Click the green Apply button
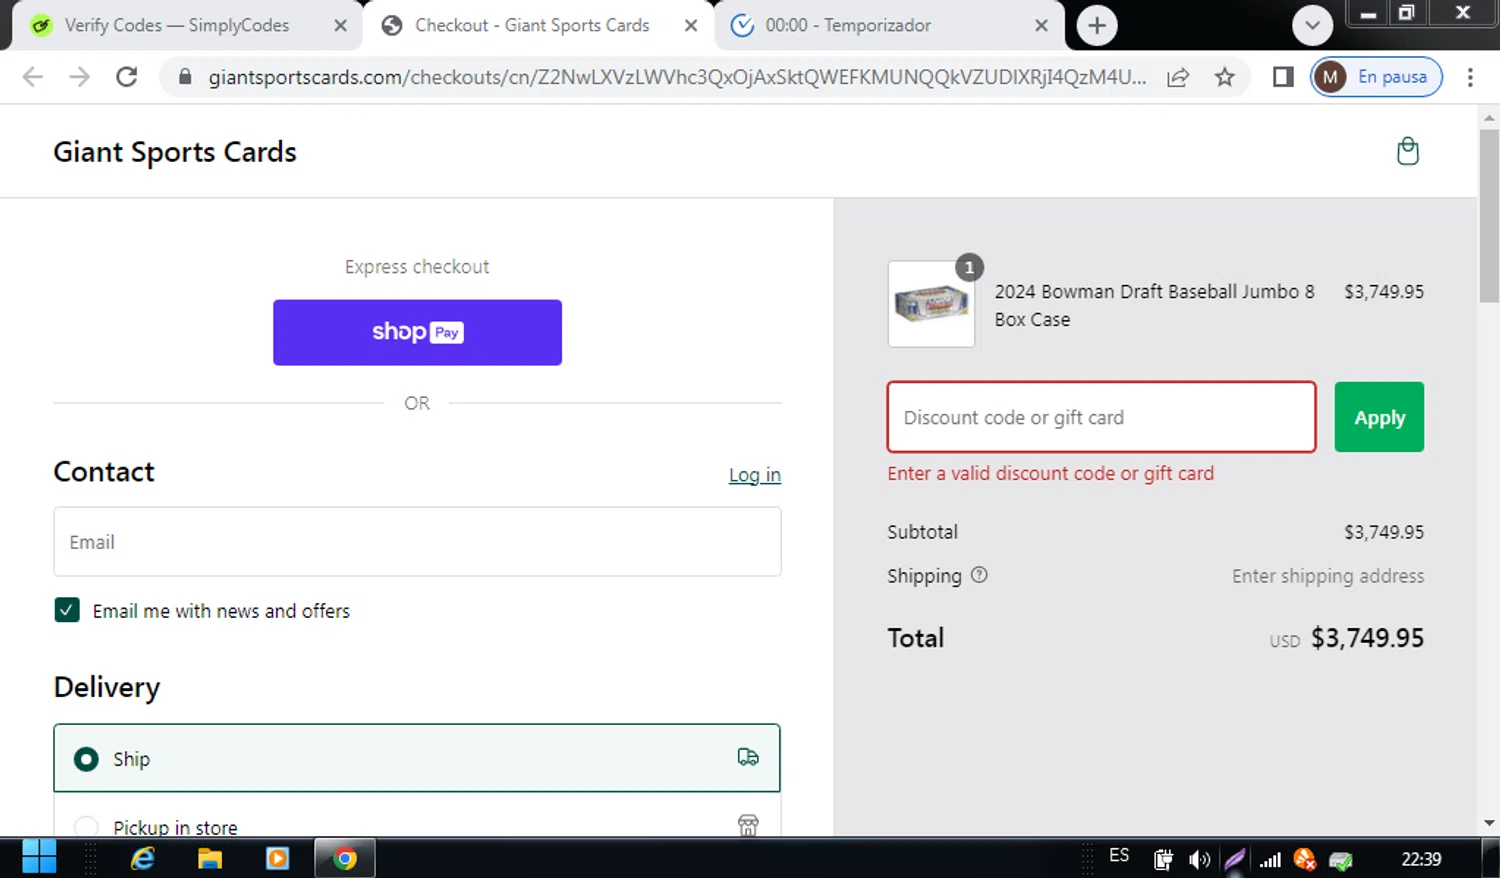The image size is (1500, 878). (x=1379, y=417)
